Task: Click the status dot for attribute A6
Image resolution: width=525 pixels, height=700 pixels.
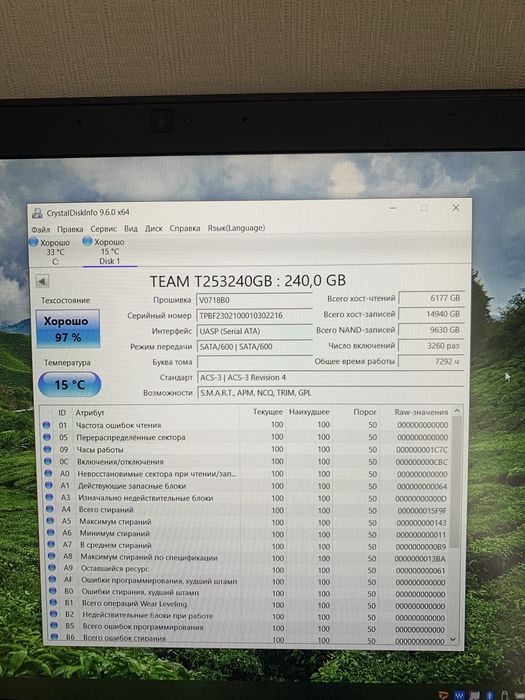Action: pyautogui.click(x=50, y=533)
